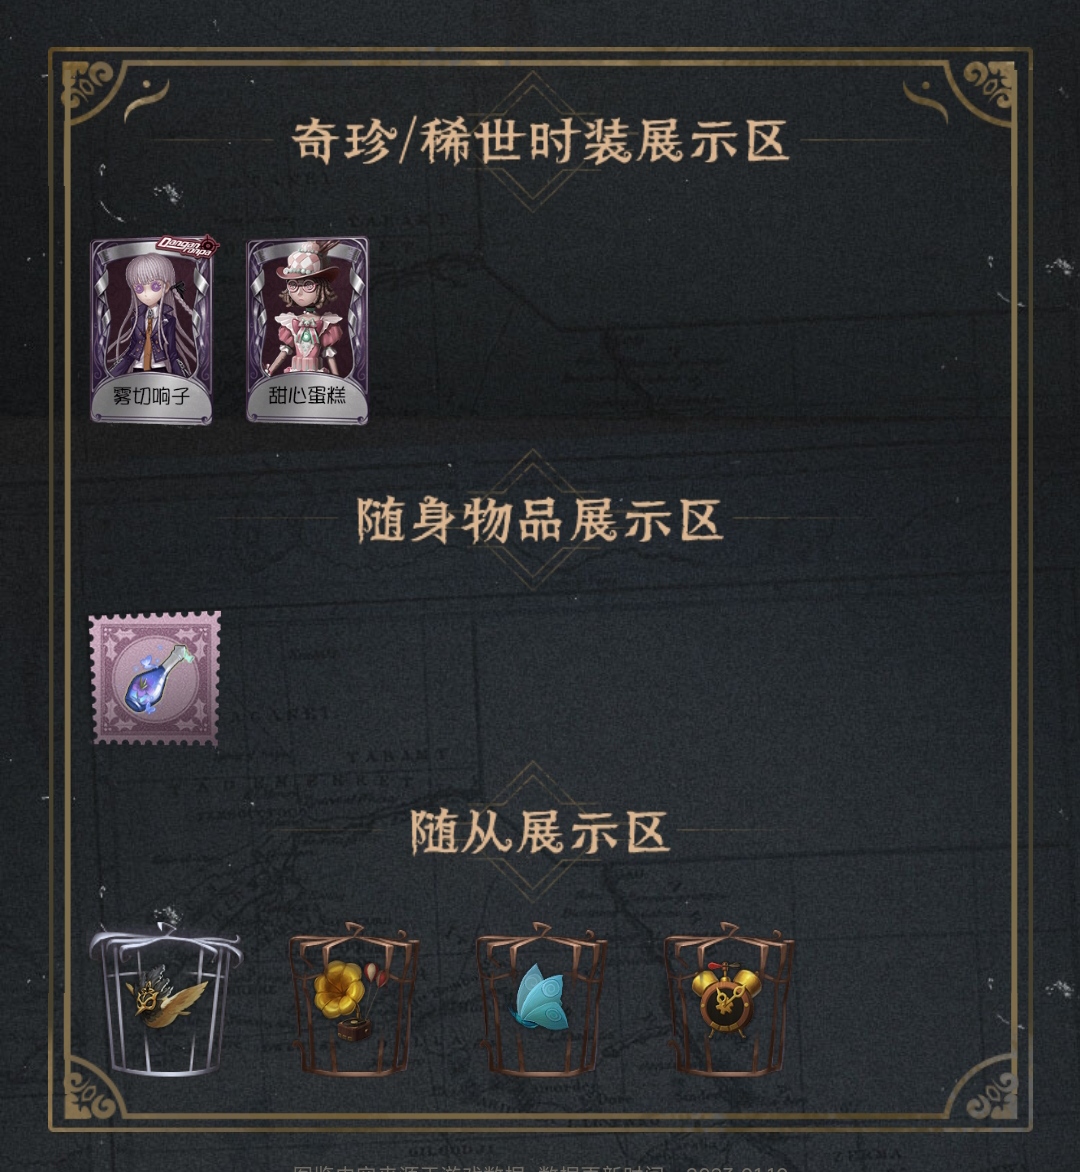Tap the Danganronpa logo badge
This screenshot has height=1172, width=1080.
tap(188, 245)
